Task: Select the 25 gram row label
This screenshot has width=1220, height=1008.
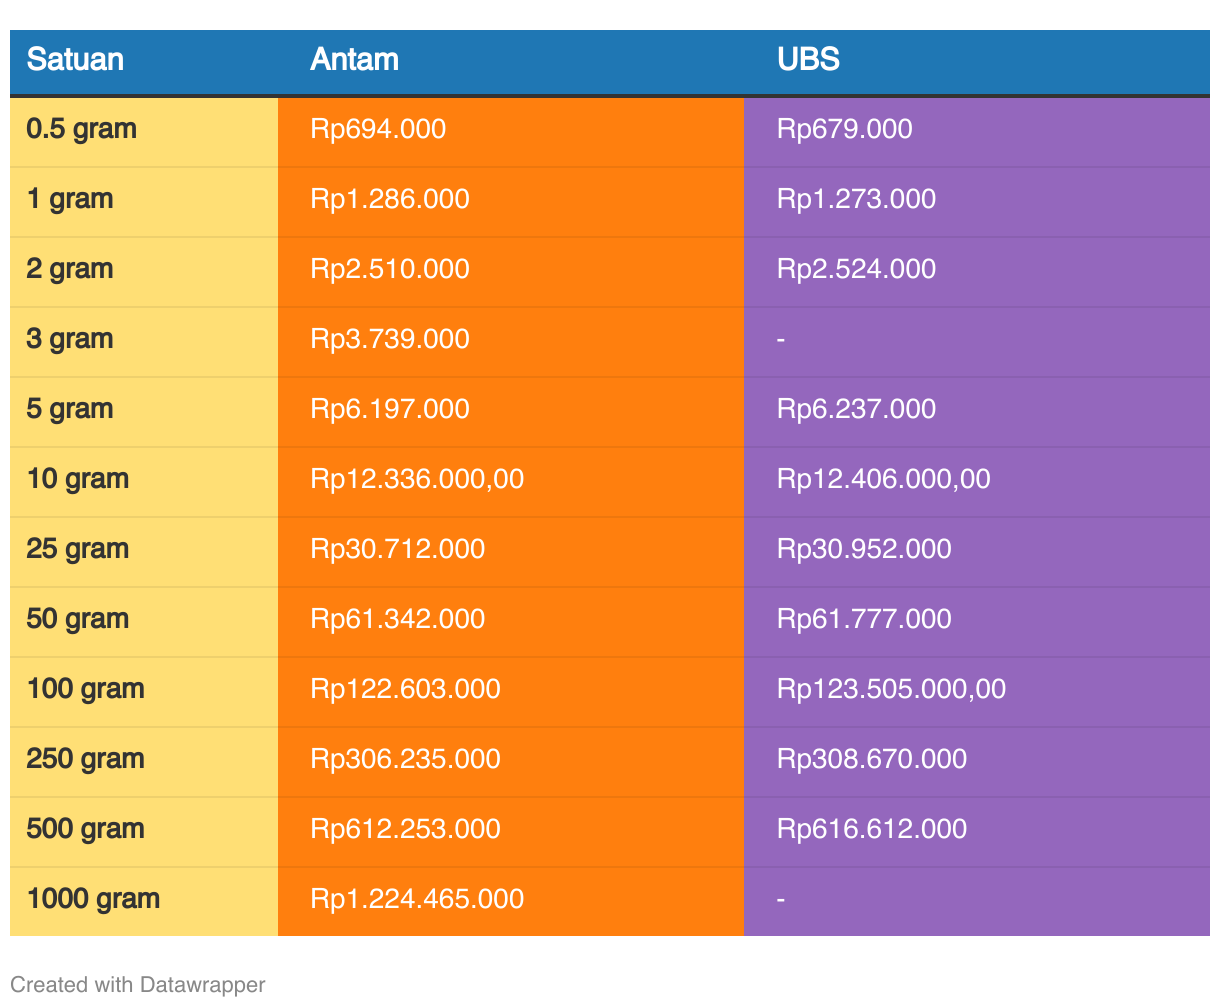Action: 77,549
